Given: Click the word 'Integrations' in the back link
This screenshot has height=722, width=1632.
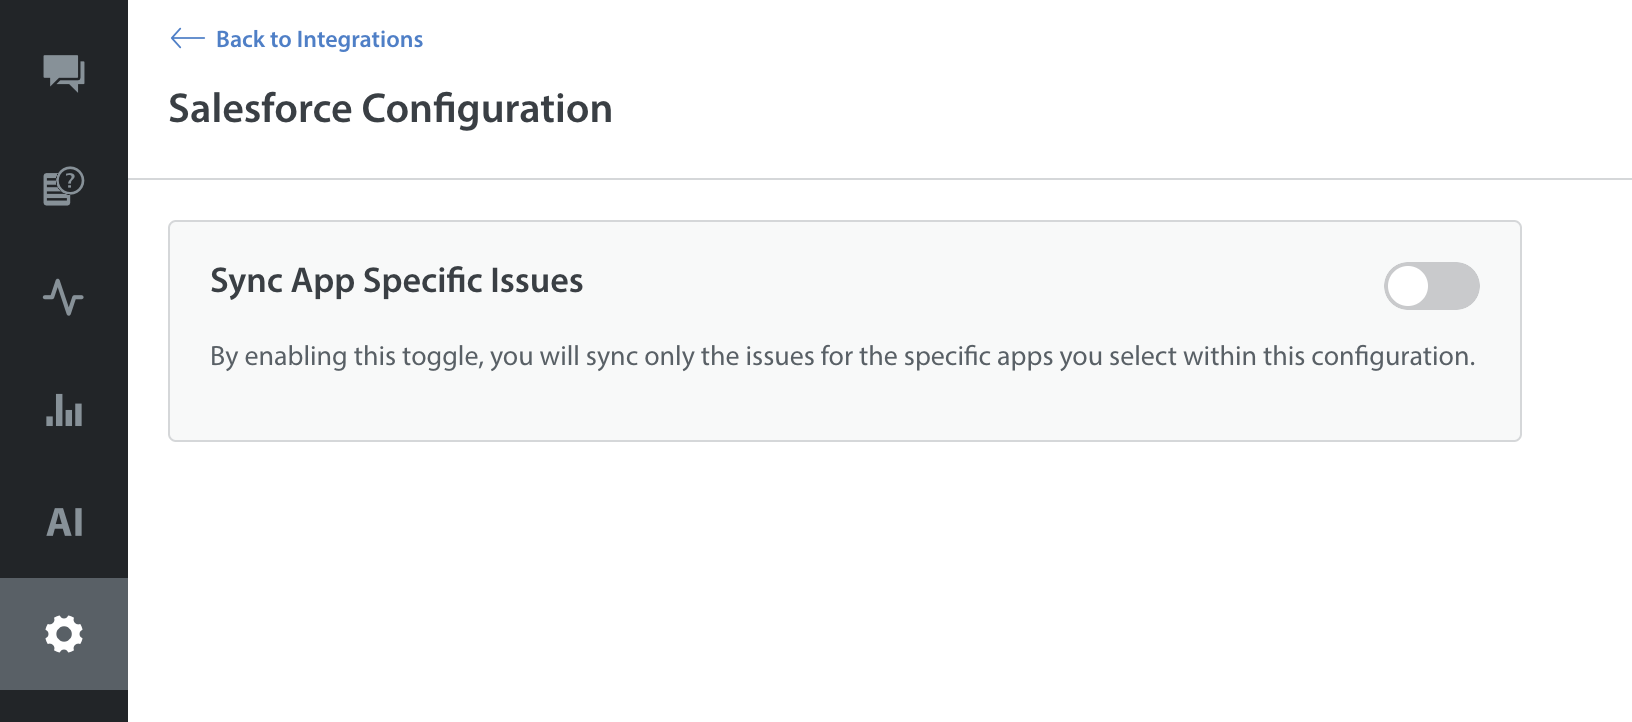Looking at the screenshot, I should pyautogui.click(x=360, y=39).
